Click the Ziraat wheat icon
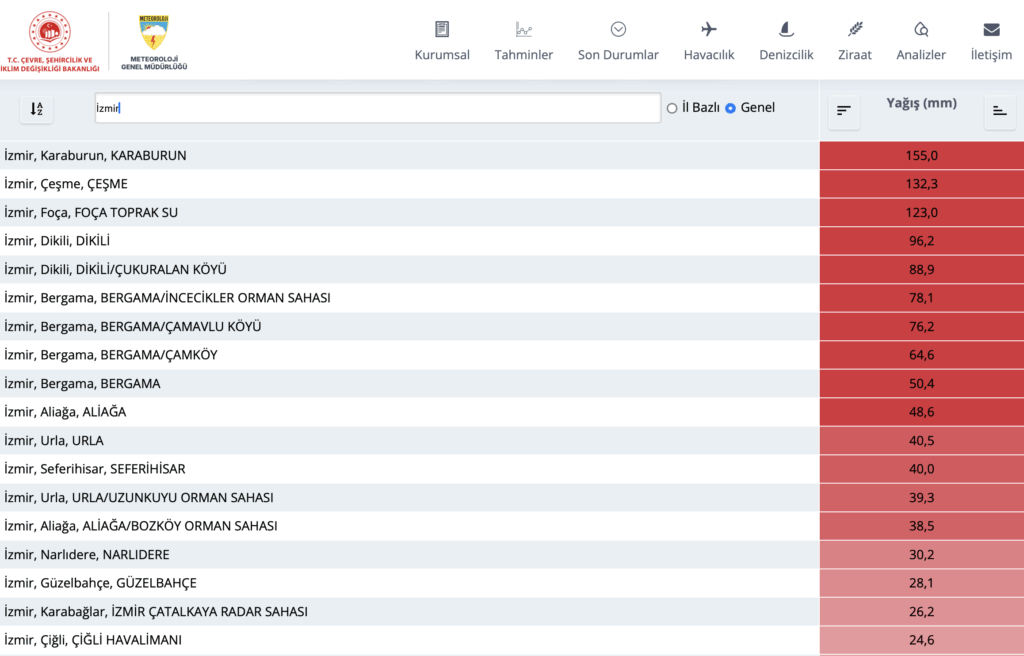This screenshot has height=656, width=1024. (x=855, y=29)
